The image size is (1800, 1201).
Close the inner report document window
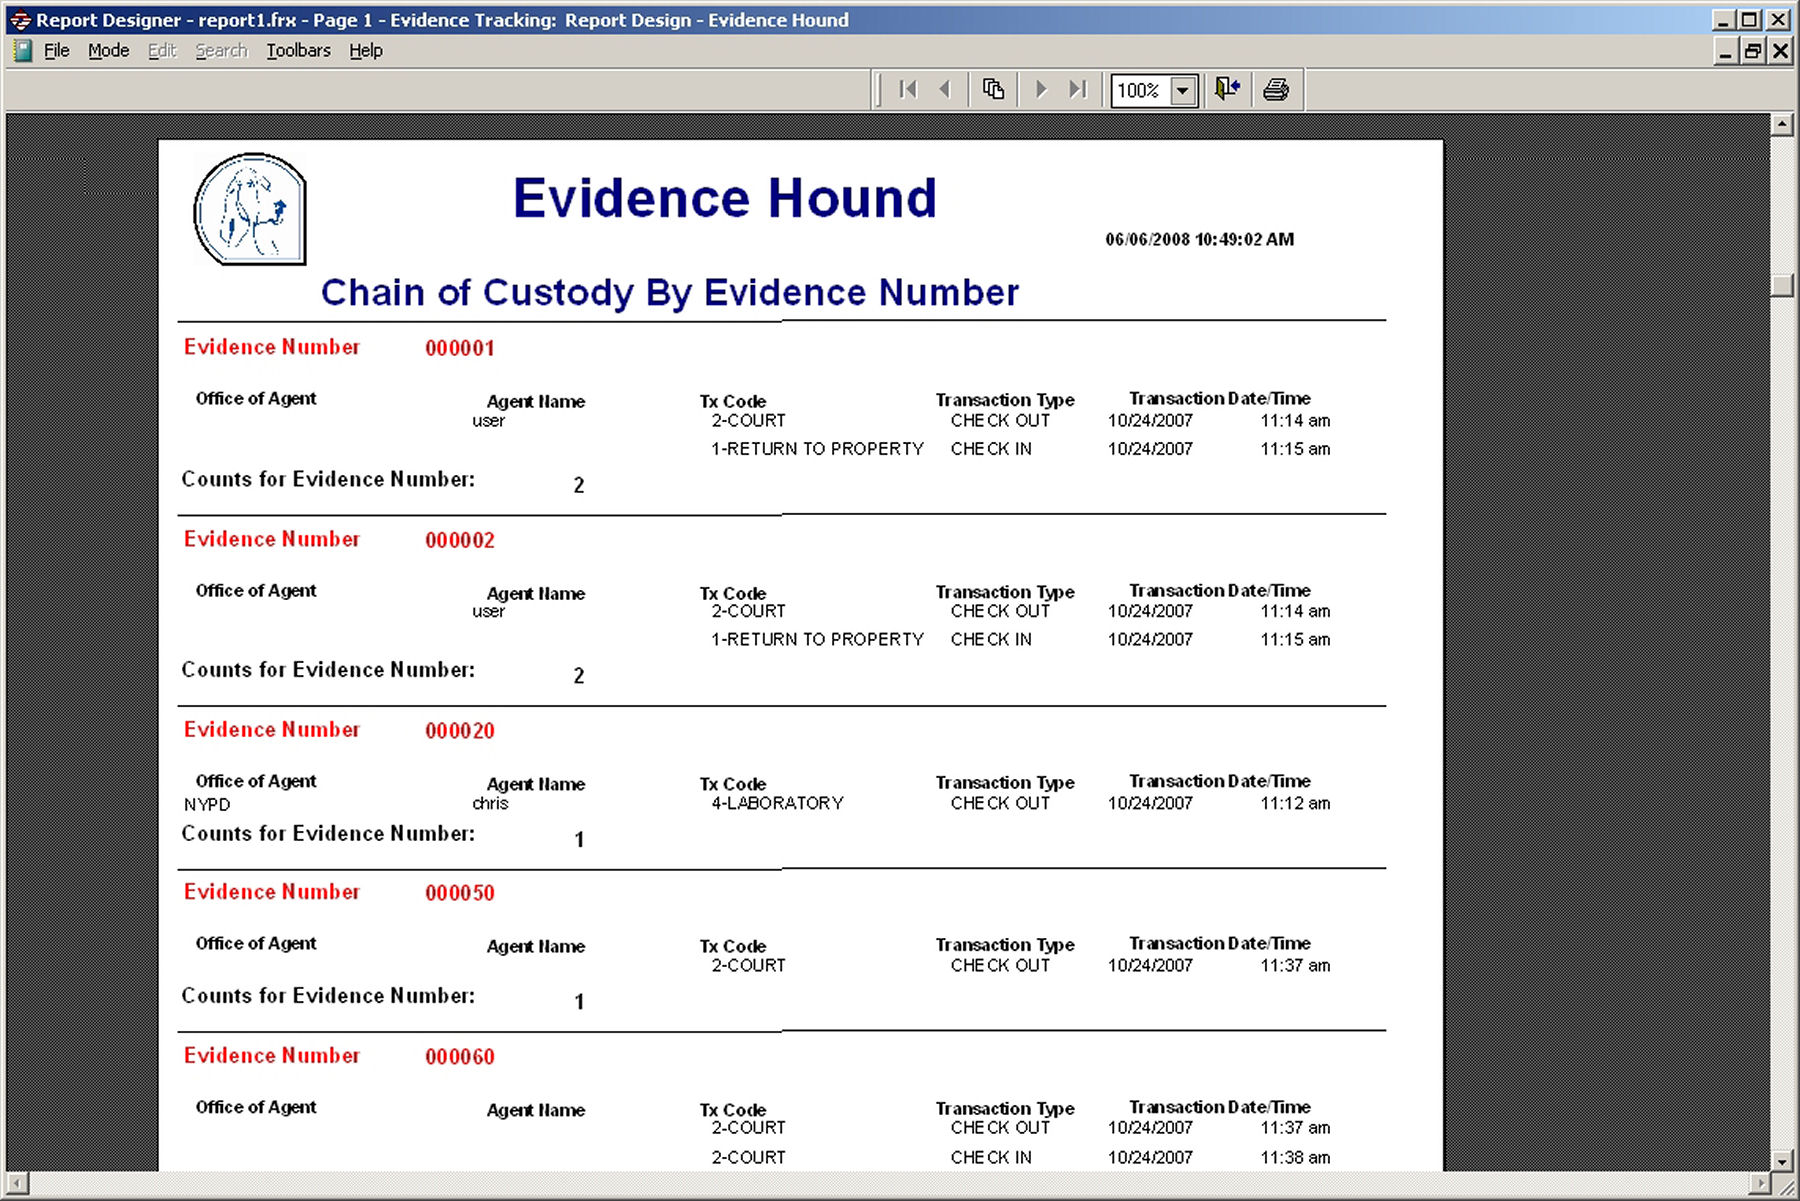[1780, 51]
